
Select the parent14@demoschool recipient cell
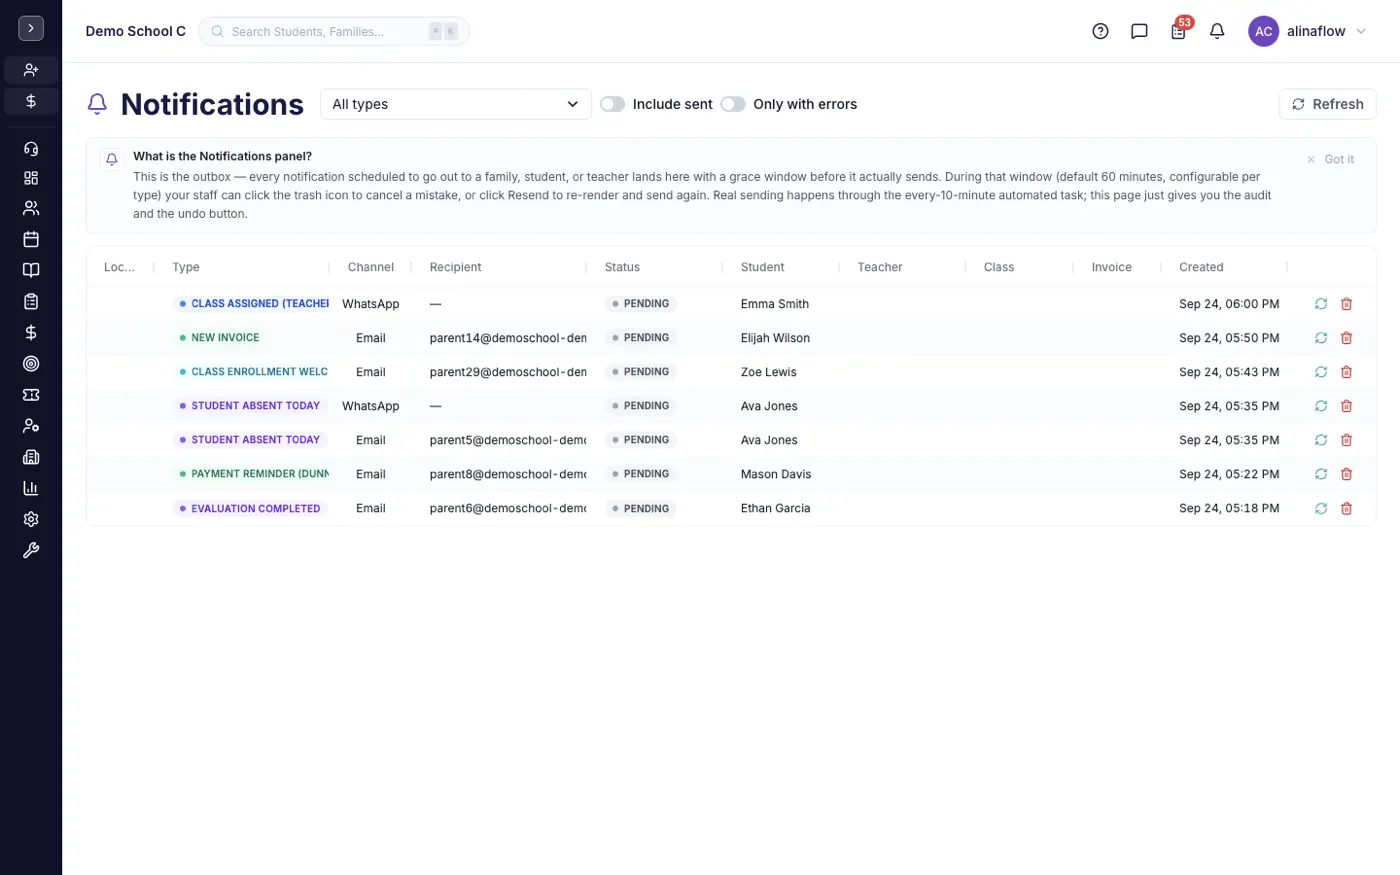pos(508,338)
